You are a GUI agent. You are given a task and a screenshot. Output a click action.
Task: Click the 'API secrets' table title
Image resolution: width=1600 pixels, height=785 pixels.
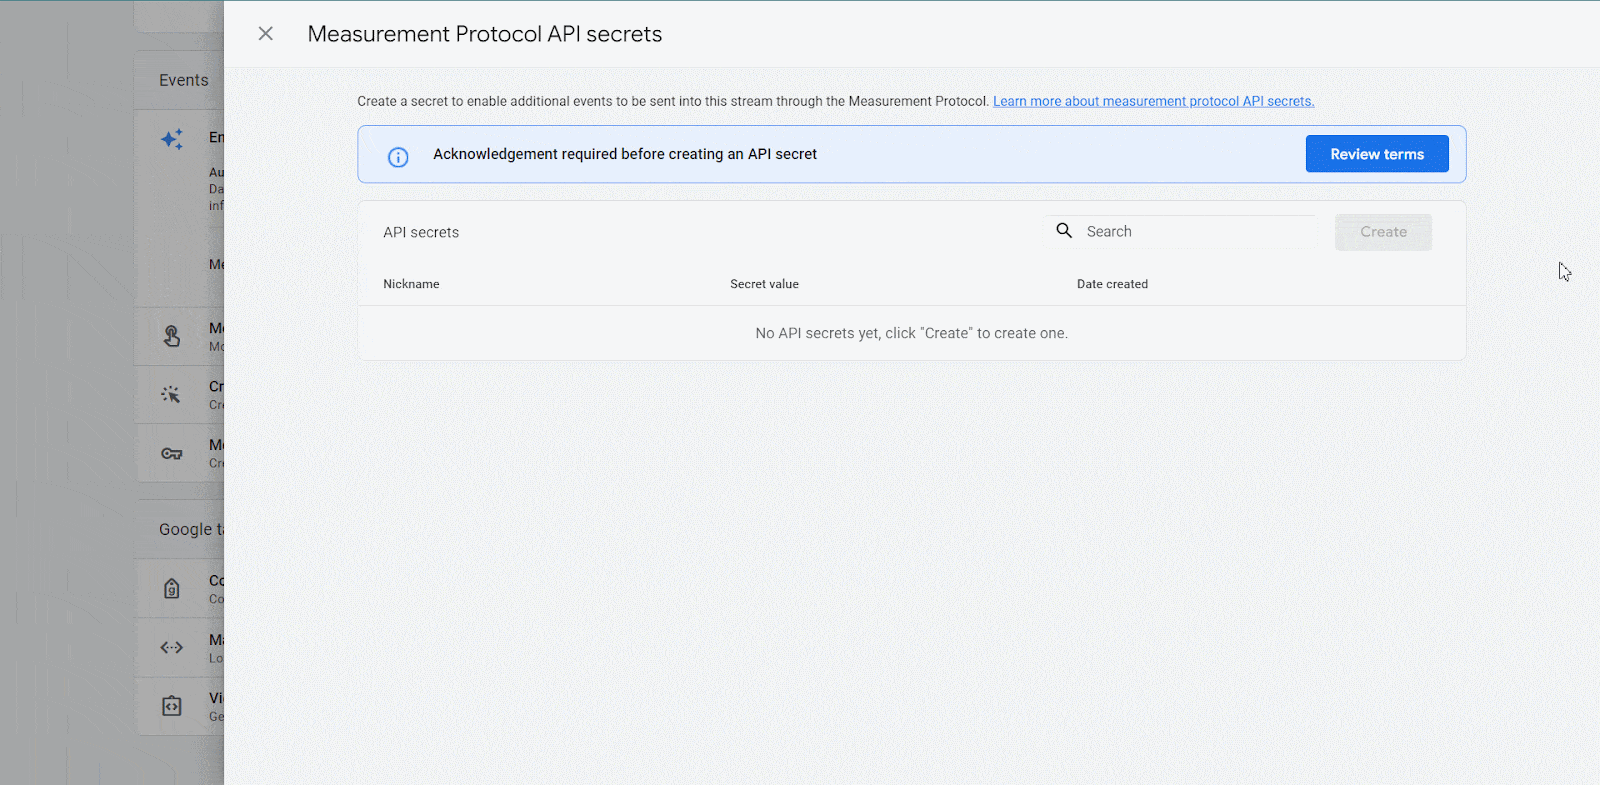pos(421,232)
